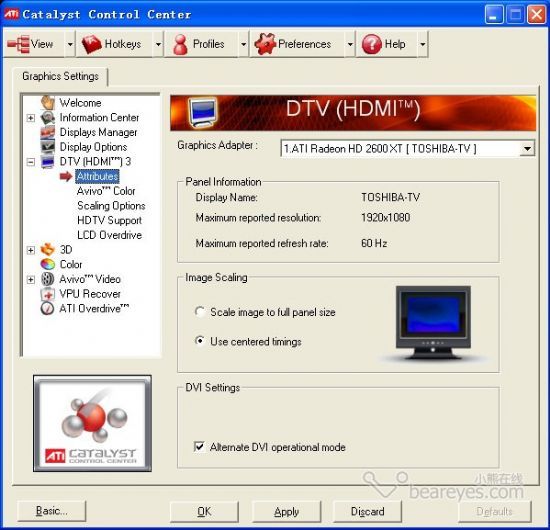Image resolution: width=550 pixels, height=530 pixels.
Task: Uncheck Alternate DVI operational mode
Action: [199, 447]
